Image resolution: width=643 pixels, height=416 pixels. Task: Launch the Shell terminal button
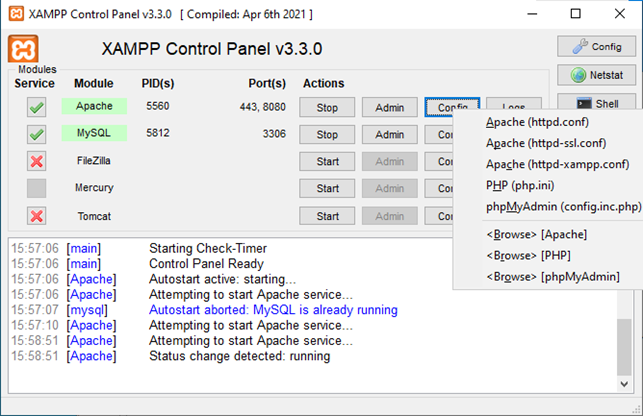click(x=596, y=103)
